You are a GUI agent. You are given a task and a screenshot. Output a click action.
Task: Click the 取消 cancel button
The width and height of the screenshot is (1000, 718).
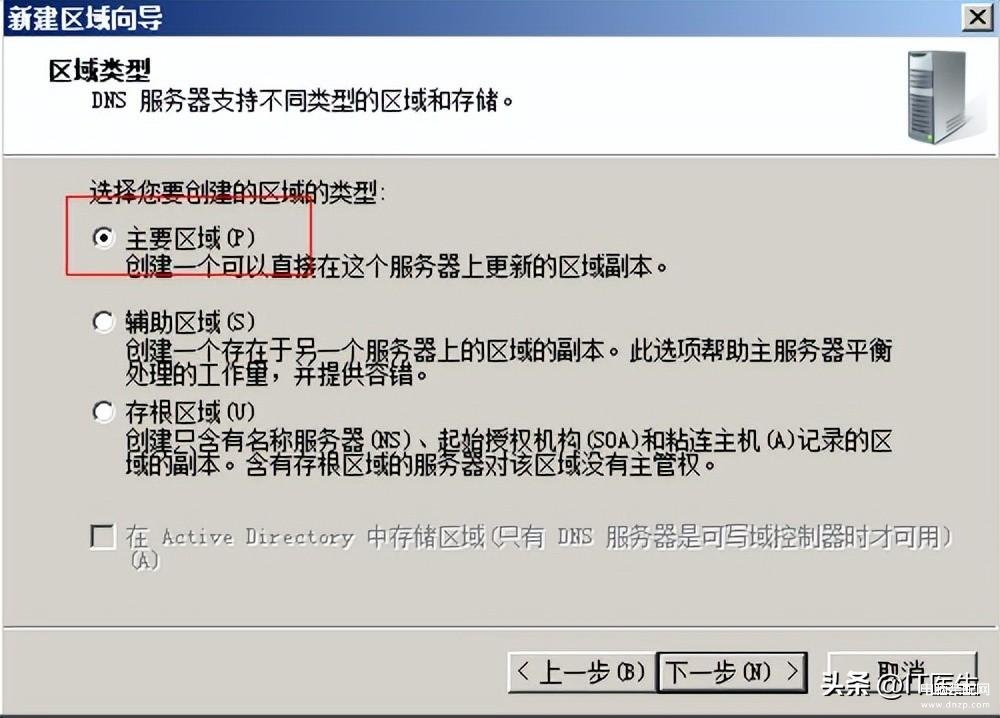point(902,671)
